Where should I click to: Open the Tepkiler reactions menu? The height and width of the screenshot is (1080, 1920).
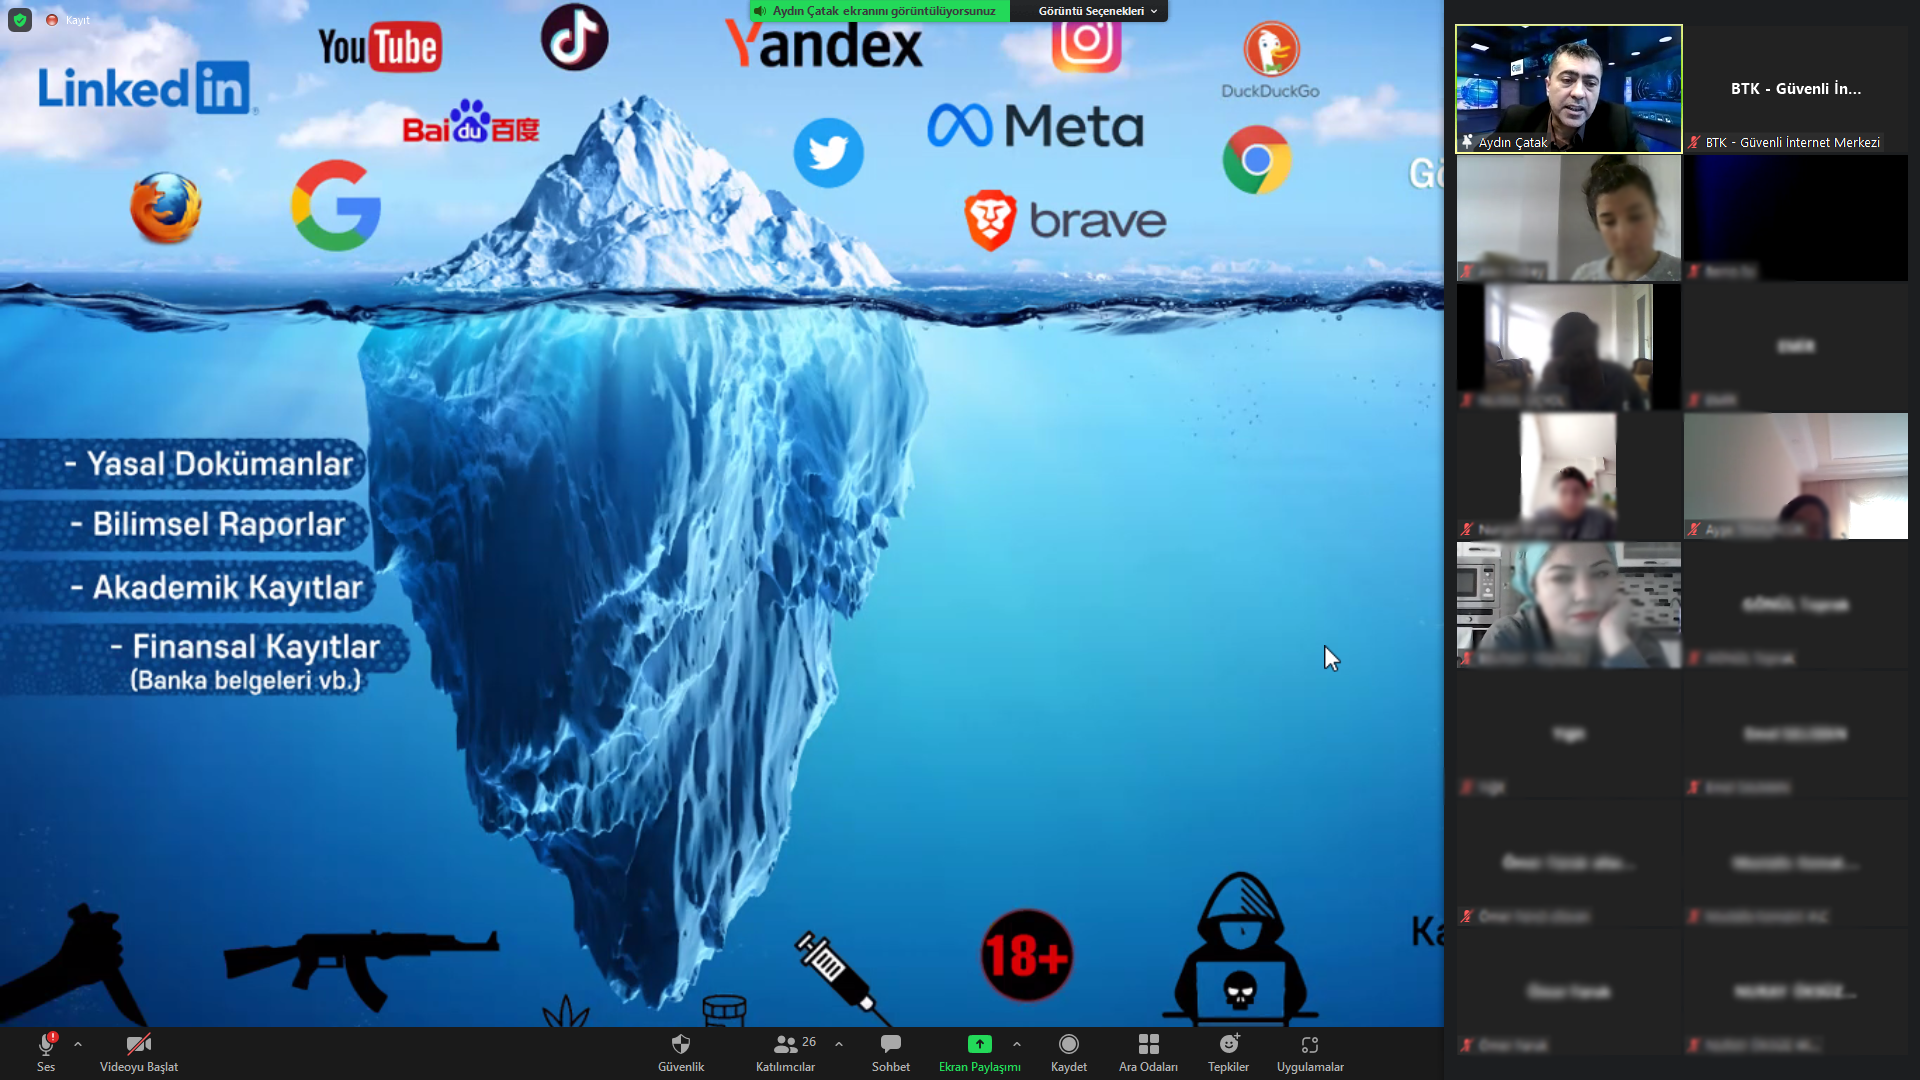pyautogui.click(x=1229, y=1053)
